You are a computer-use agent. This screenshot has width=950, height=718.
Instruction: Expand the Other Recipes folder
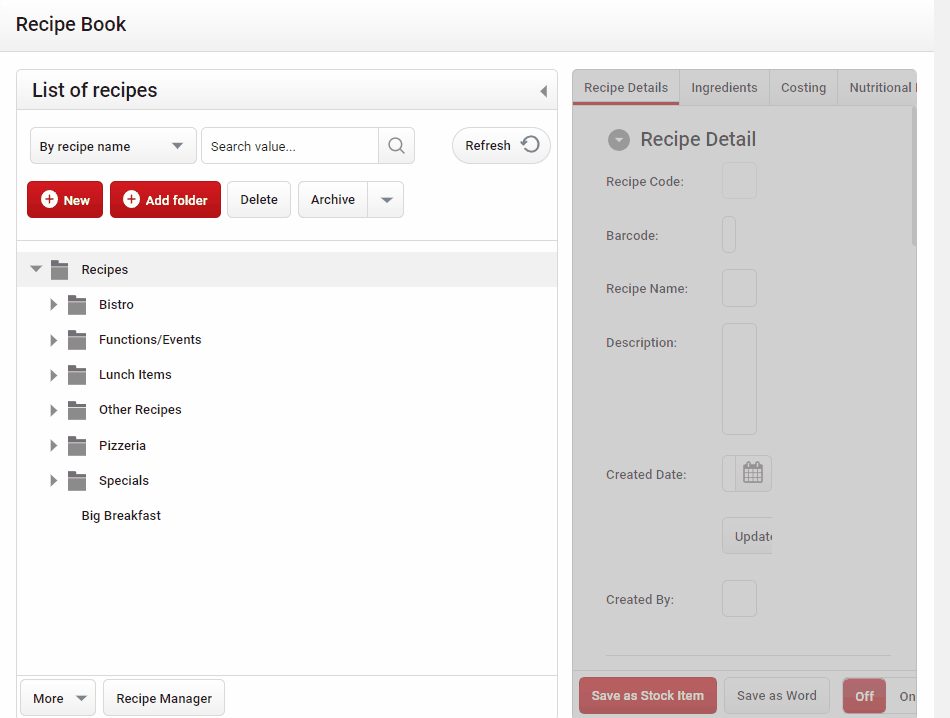53,410
